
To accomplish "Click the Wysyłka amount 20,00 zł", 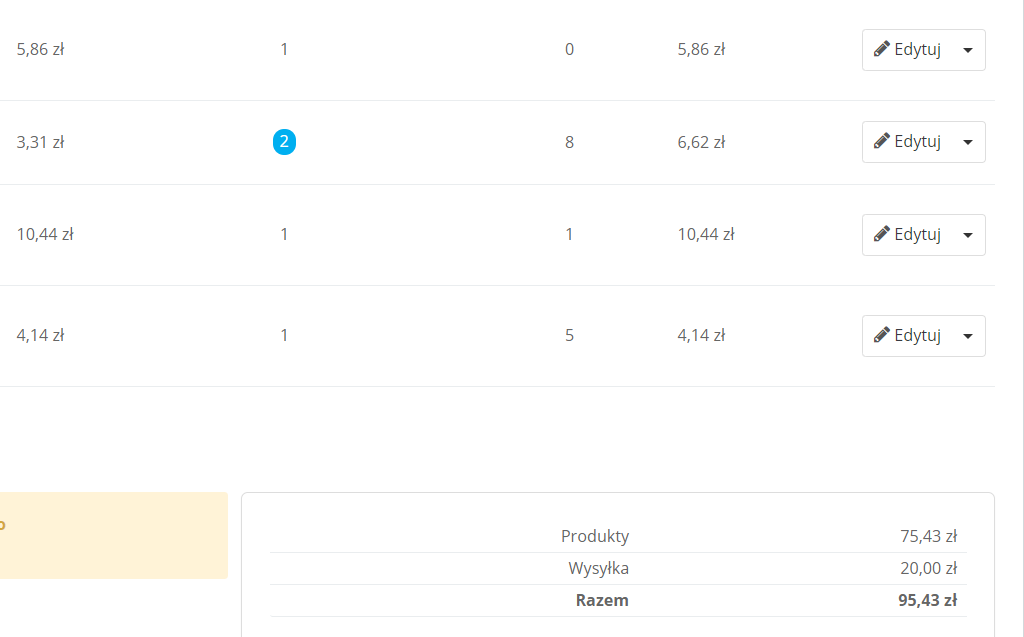I will 929,568.
